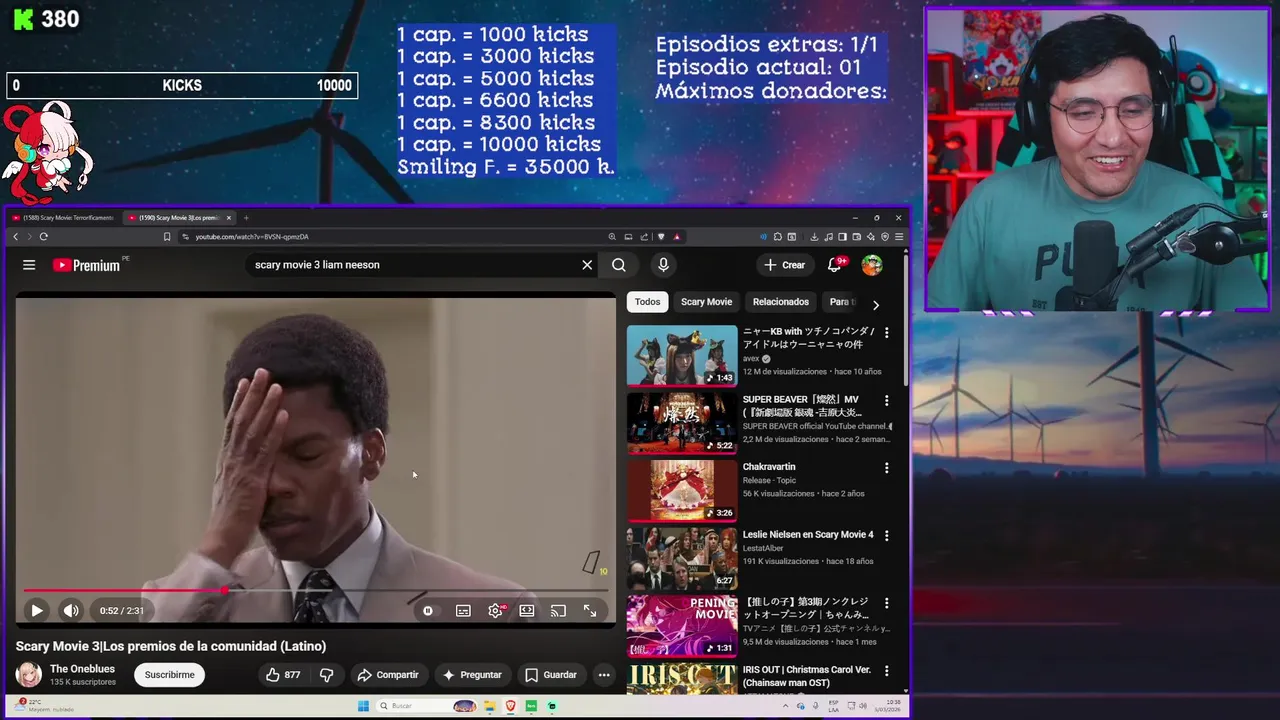This screenshot has height=720, width=1280.
Task: Switch to theater mode
Action: click(527, 610)
